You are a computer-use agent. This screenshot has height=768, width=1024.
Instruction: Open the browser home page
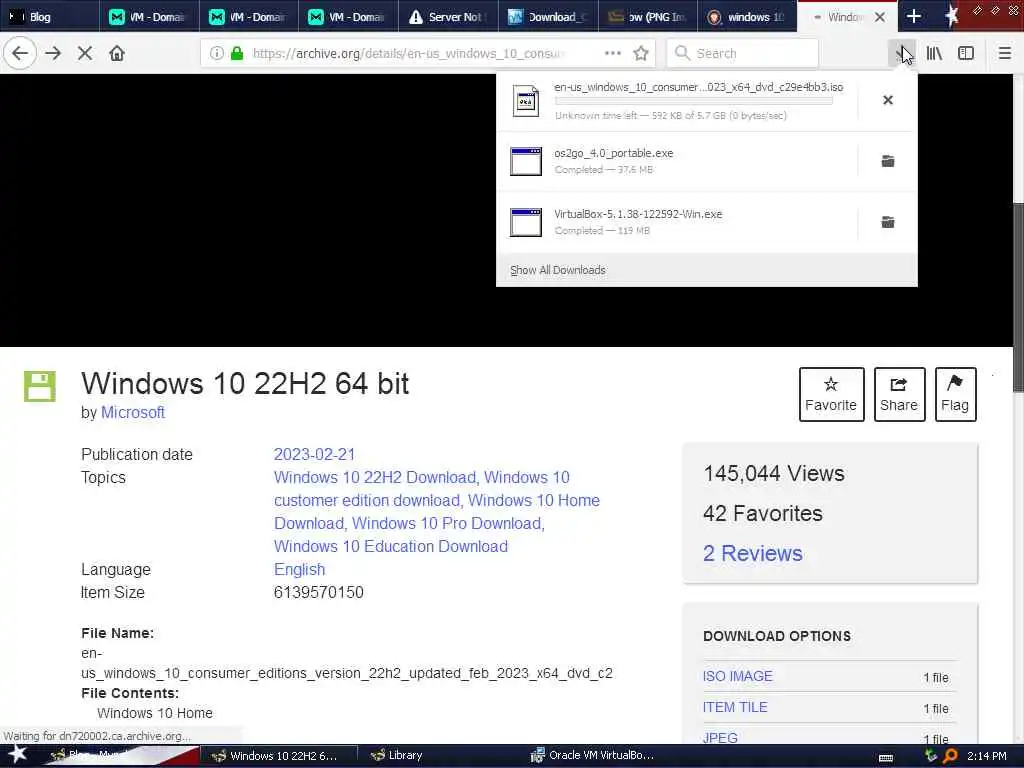(x=117, y=54)
